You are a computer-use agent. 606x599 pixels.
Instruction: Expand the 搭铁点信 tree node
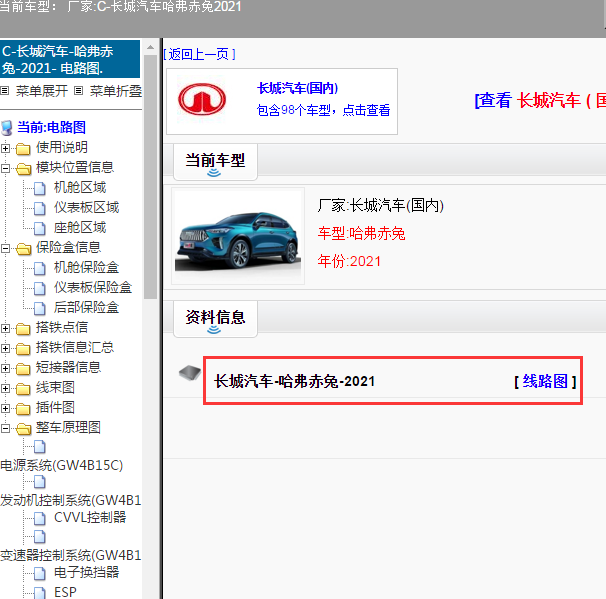tap(5, 328)
